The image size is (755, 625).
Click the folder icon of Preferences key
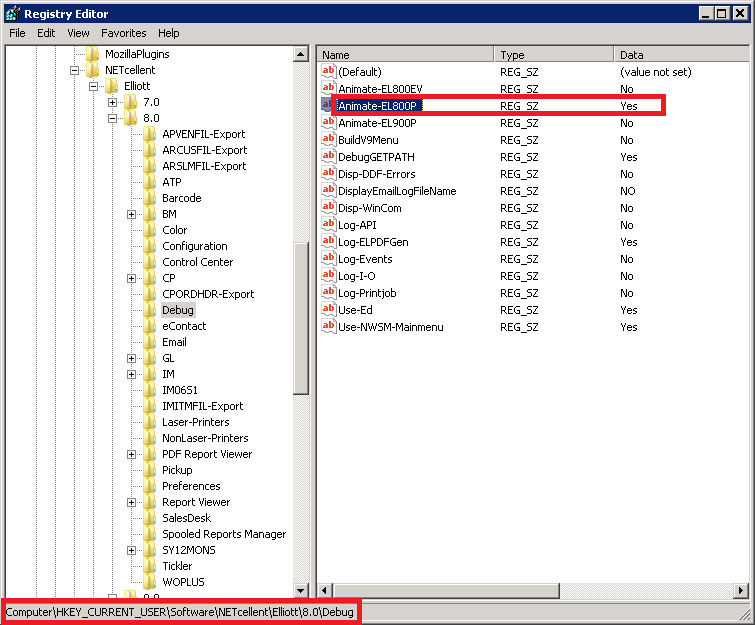pos(150,486)
